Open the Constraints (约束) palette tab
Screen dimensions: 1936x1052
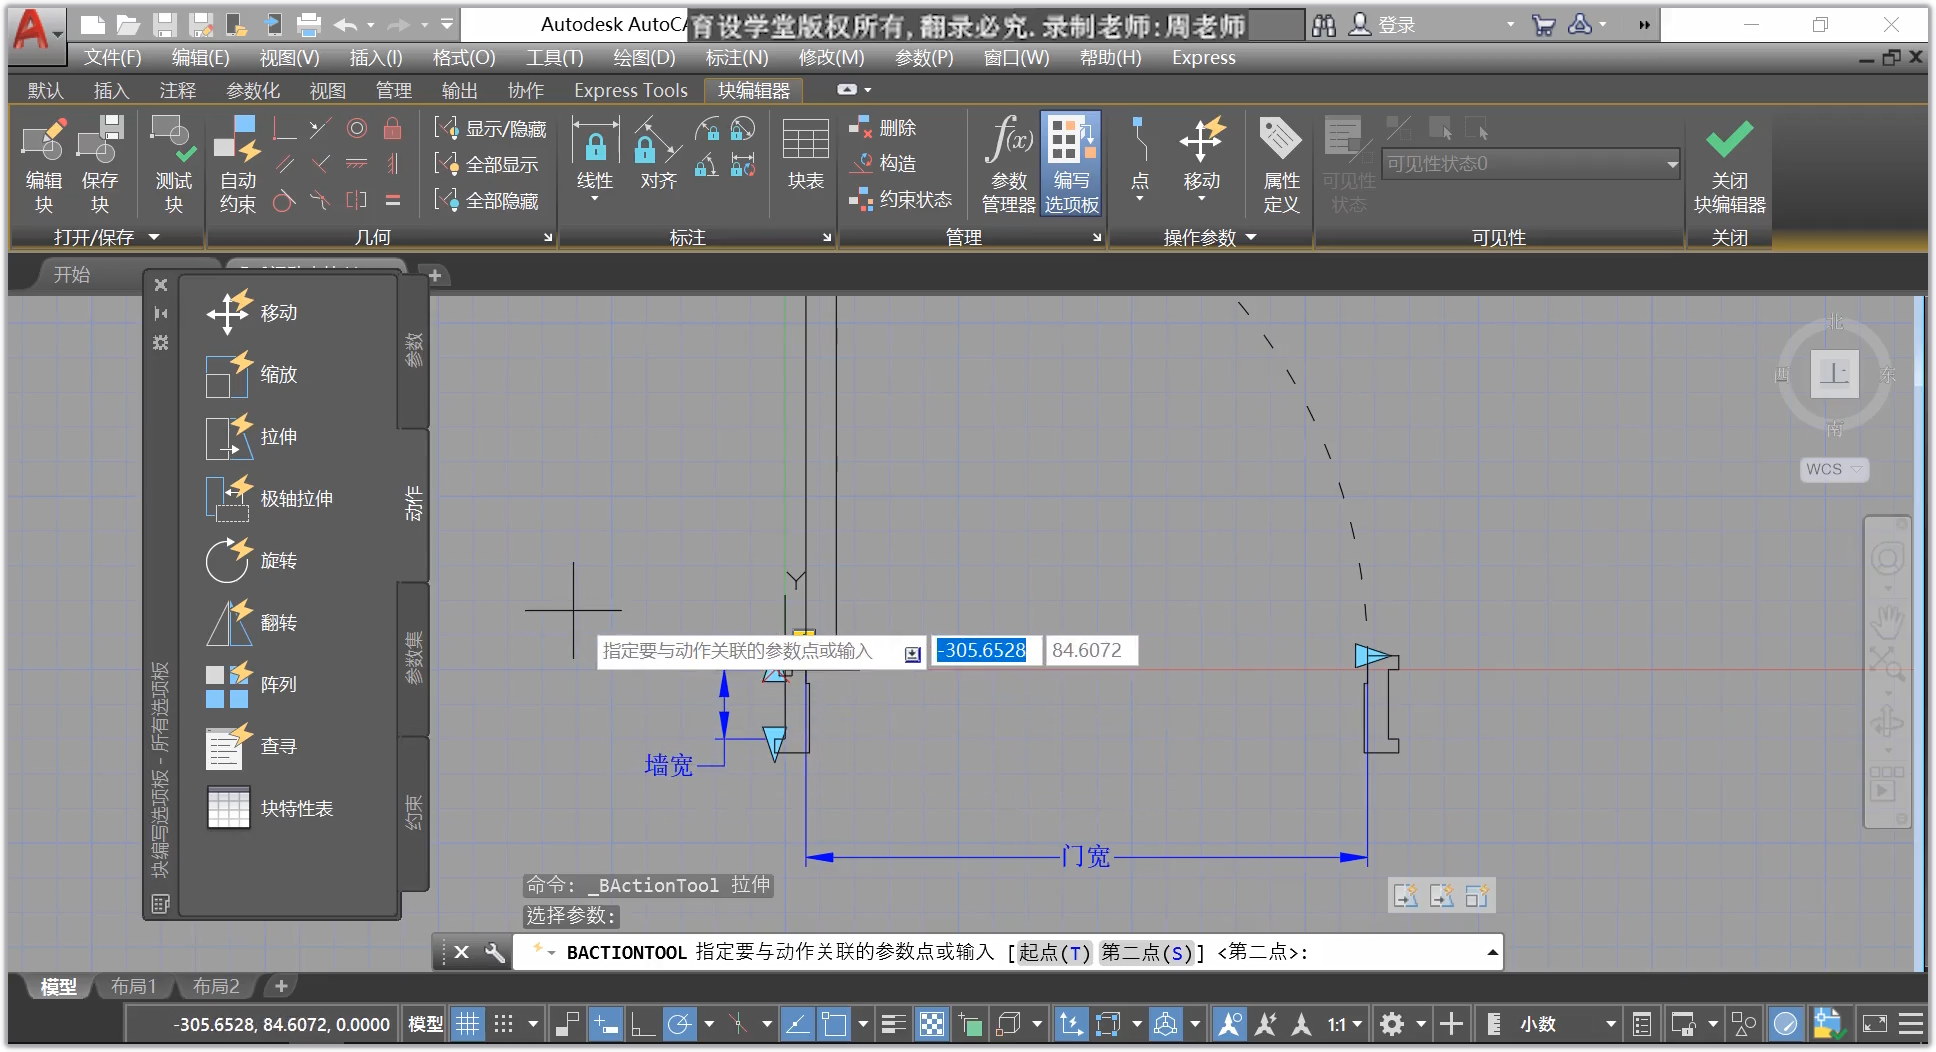click(413, 813)
